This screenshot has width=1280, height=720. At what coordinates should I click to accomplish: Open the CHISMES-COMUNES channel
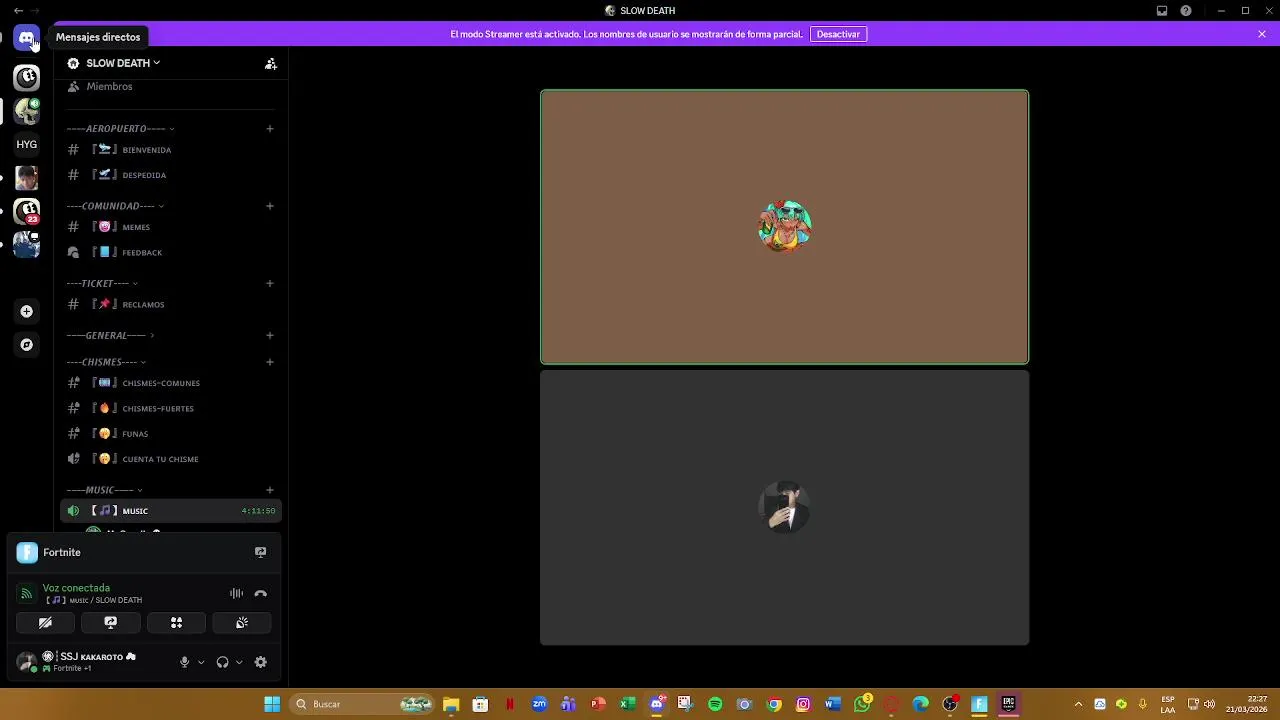[170, 383]
